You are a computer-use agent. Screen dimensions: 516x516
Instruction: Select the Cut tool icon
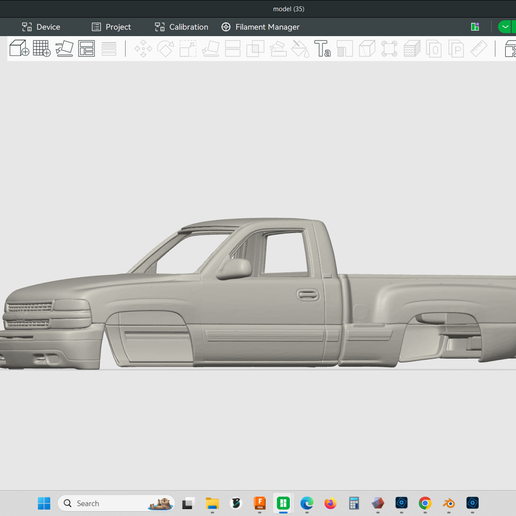(x=233, y=49)
